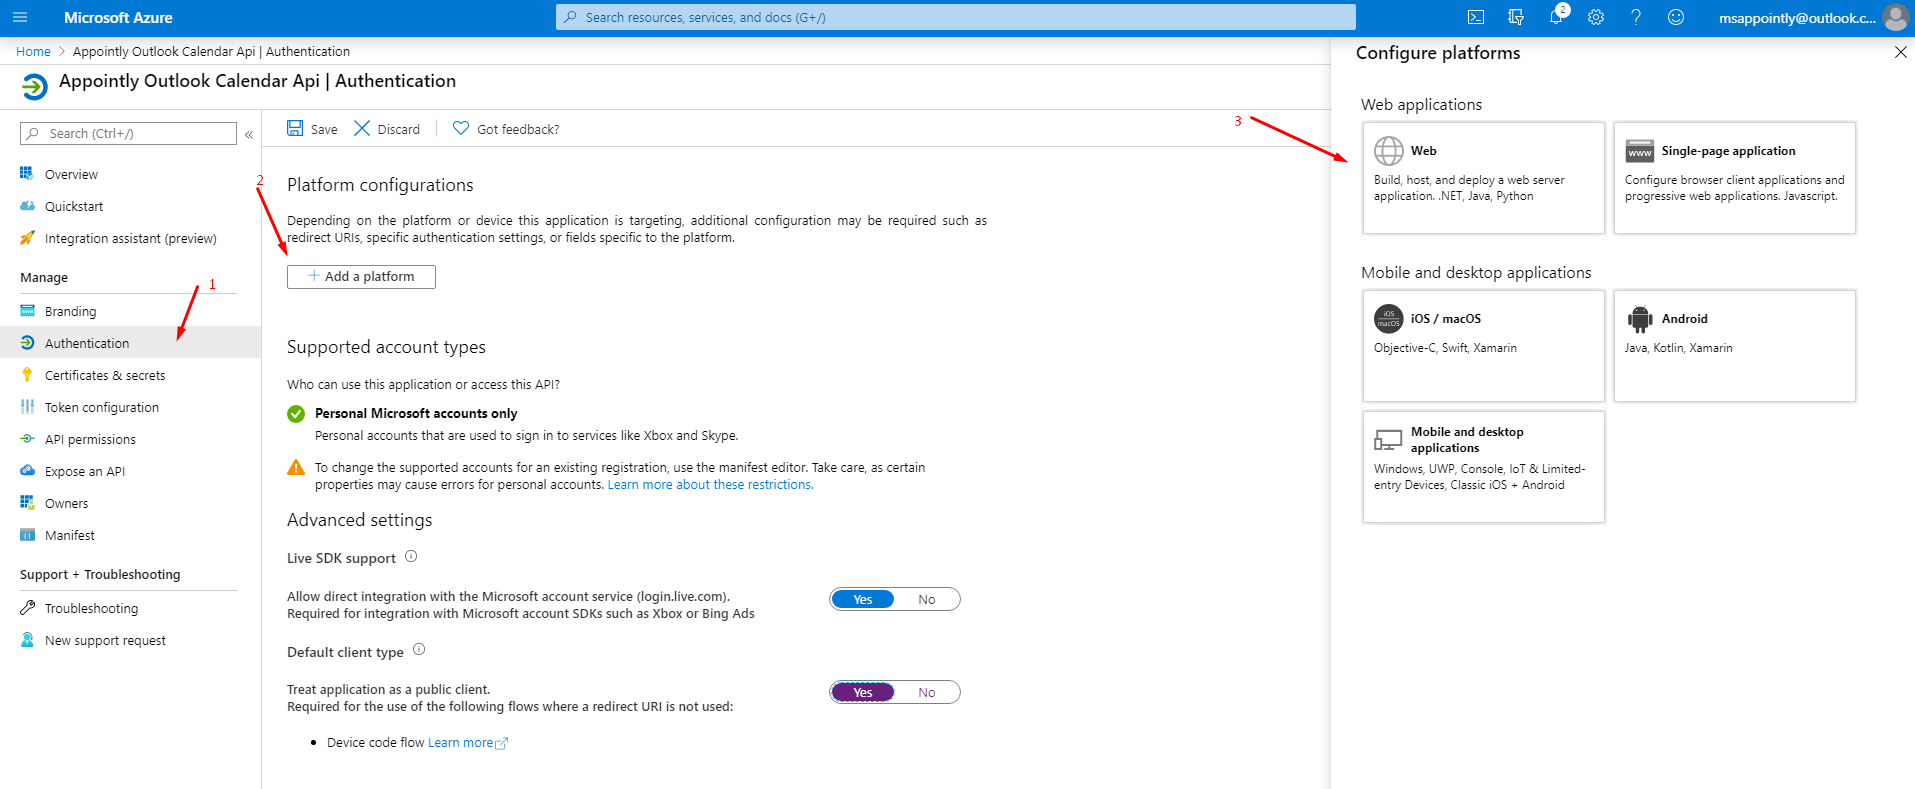Focus the top search resources bar
This screenshot has width=1915, height=789.
956,17
